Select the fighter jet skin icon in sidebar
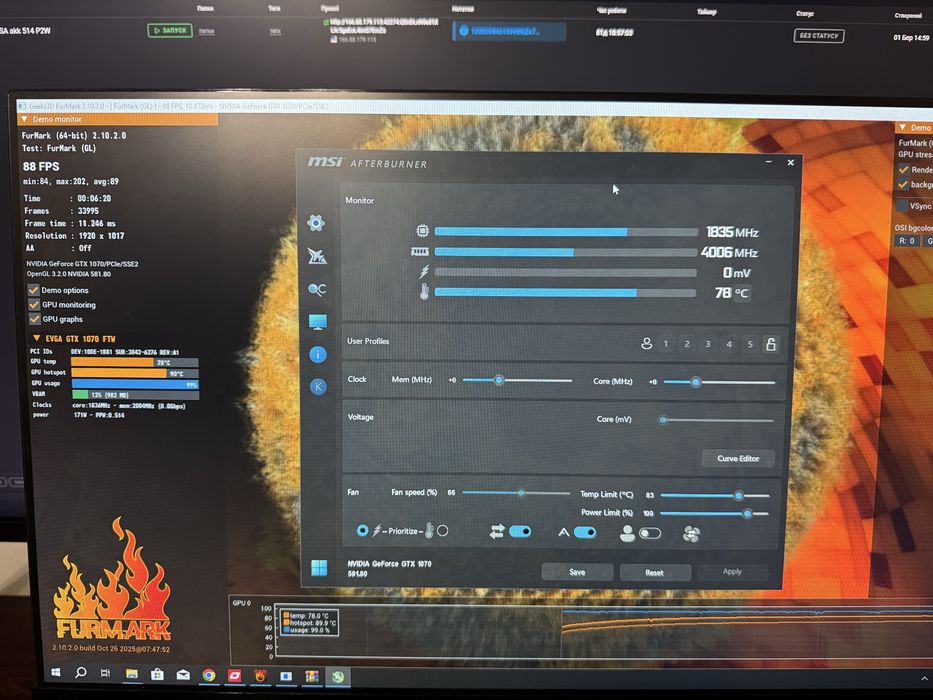The height and width of the screenshot is (700, 933). point(317,256)
